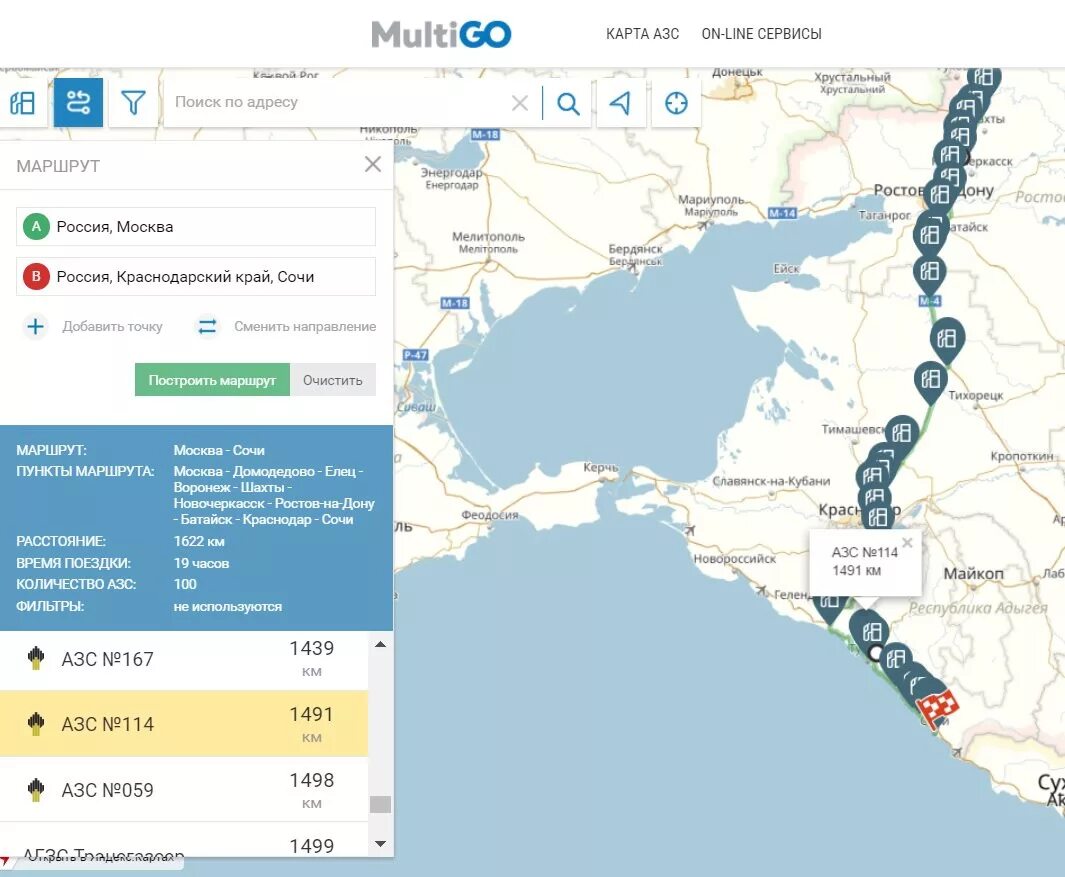Select the station marker left of Батайск
Screen dimensions: 1065x877
(x=929, y=236)
